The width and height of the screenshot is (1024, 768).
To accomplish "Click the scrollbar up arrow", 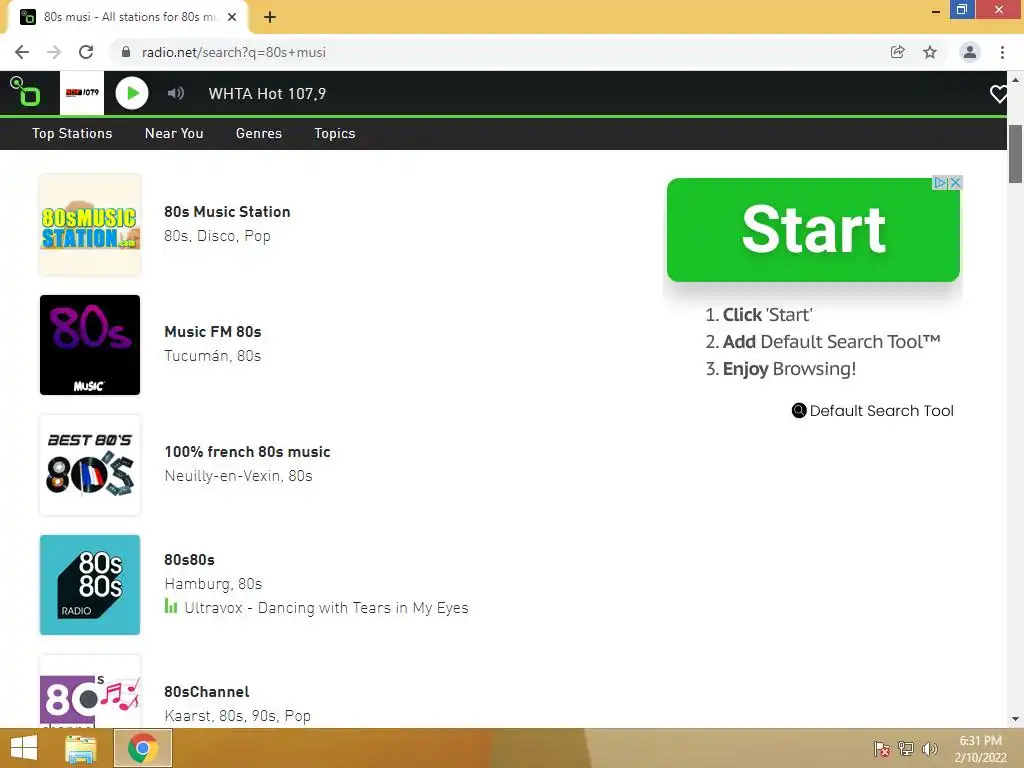I will (x=1016, y=79).
